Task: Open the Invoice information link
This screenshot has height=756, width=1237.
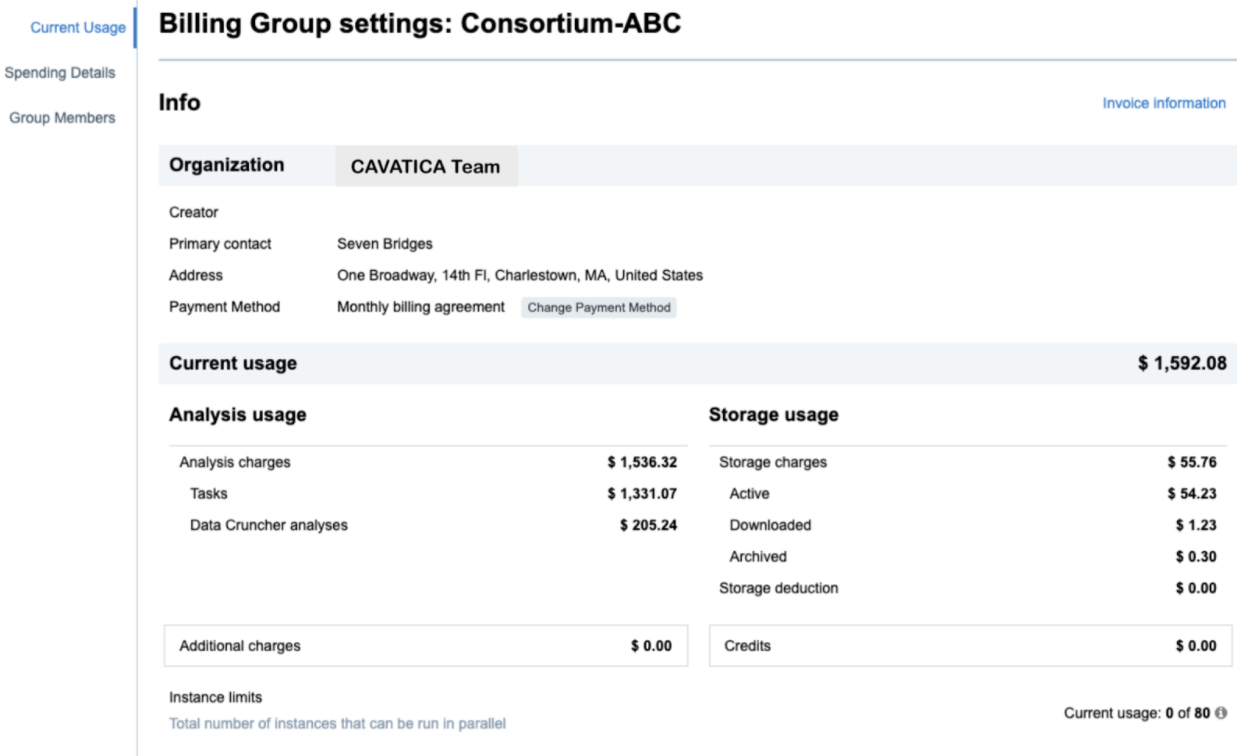Action: point(1163,103)
